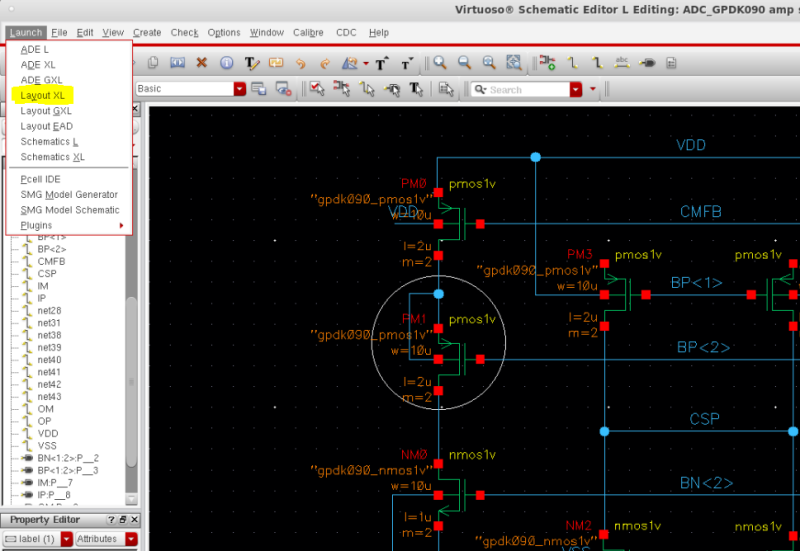Click the Search input field
This screenshot has width=800, height=551.
click(520, 89)
